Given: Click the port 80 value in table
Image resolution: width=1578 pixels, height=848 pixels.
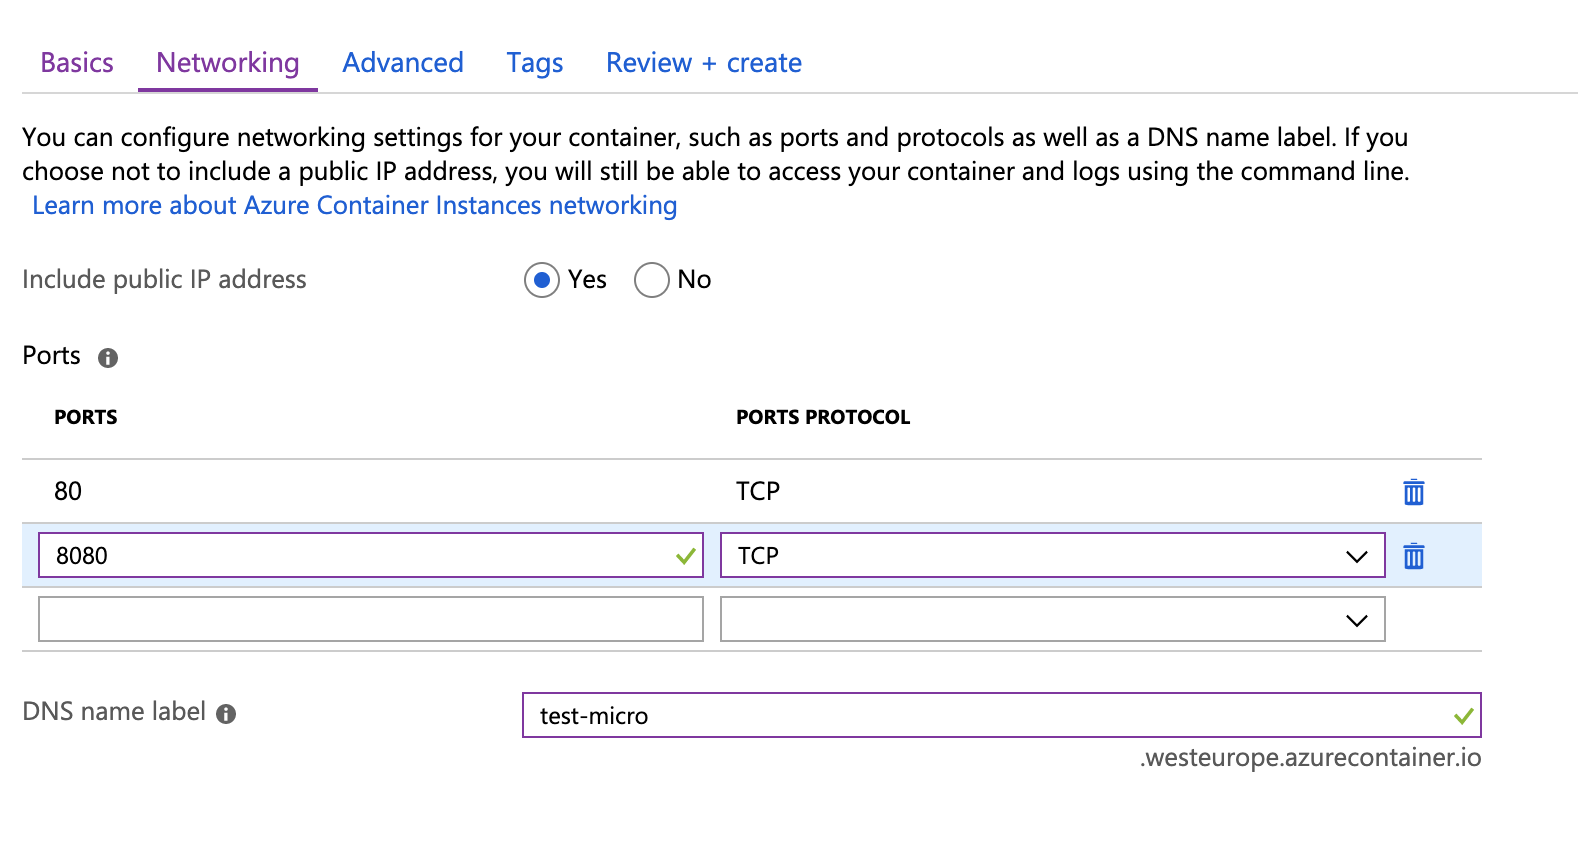Looking at the screenshot, I should coord(68,492).
